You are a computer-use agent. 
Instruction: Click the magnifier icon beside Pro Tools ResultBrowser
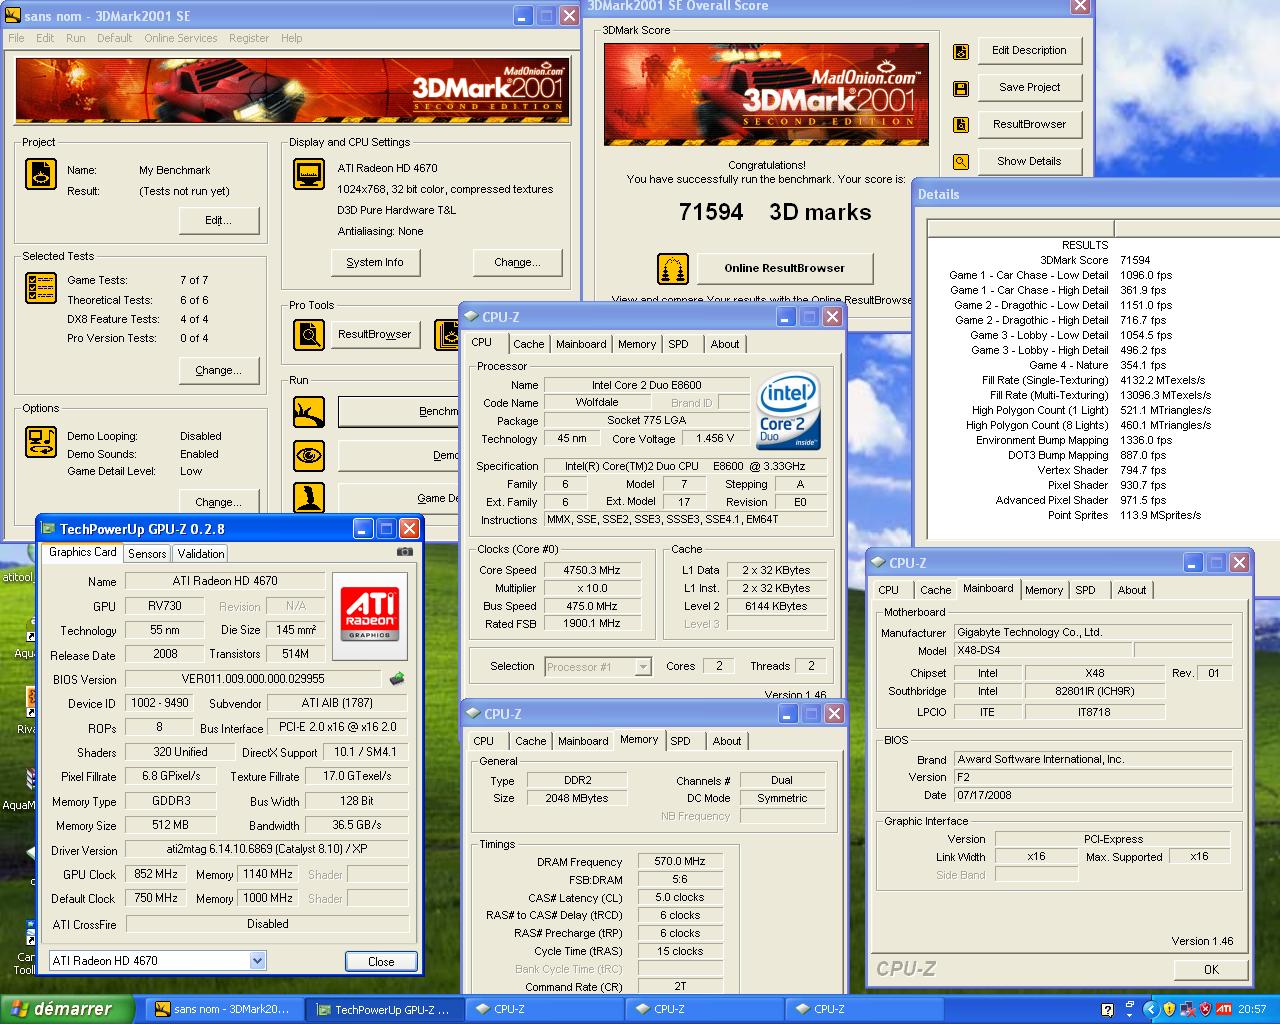[x=309, y=334]
